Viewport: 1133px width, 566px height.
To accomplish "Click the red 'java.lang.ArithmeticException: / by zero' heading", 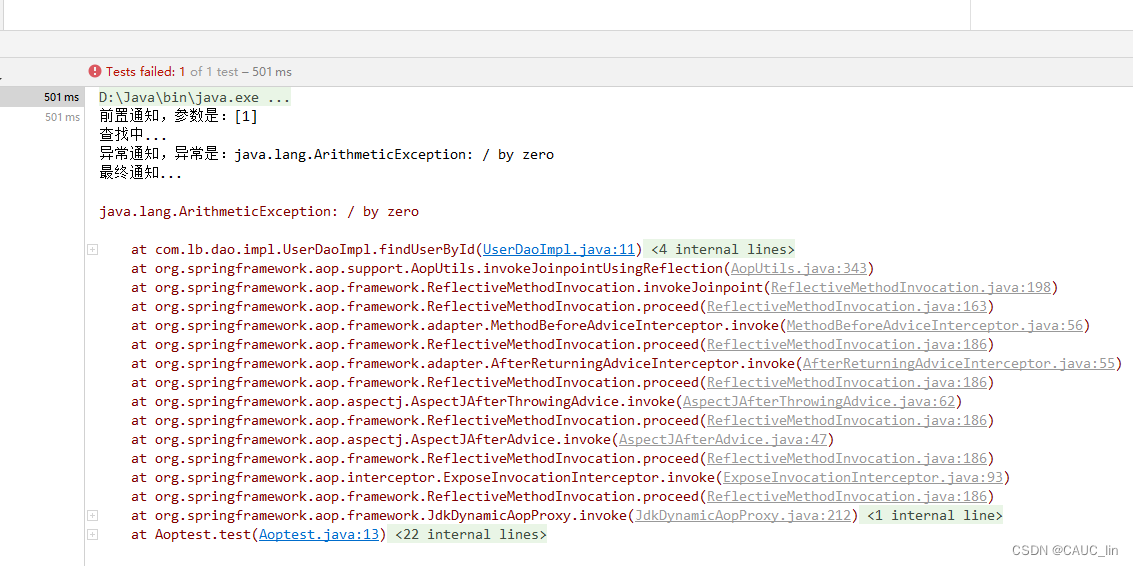I will click(259, 212).
